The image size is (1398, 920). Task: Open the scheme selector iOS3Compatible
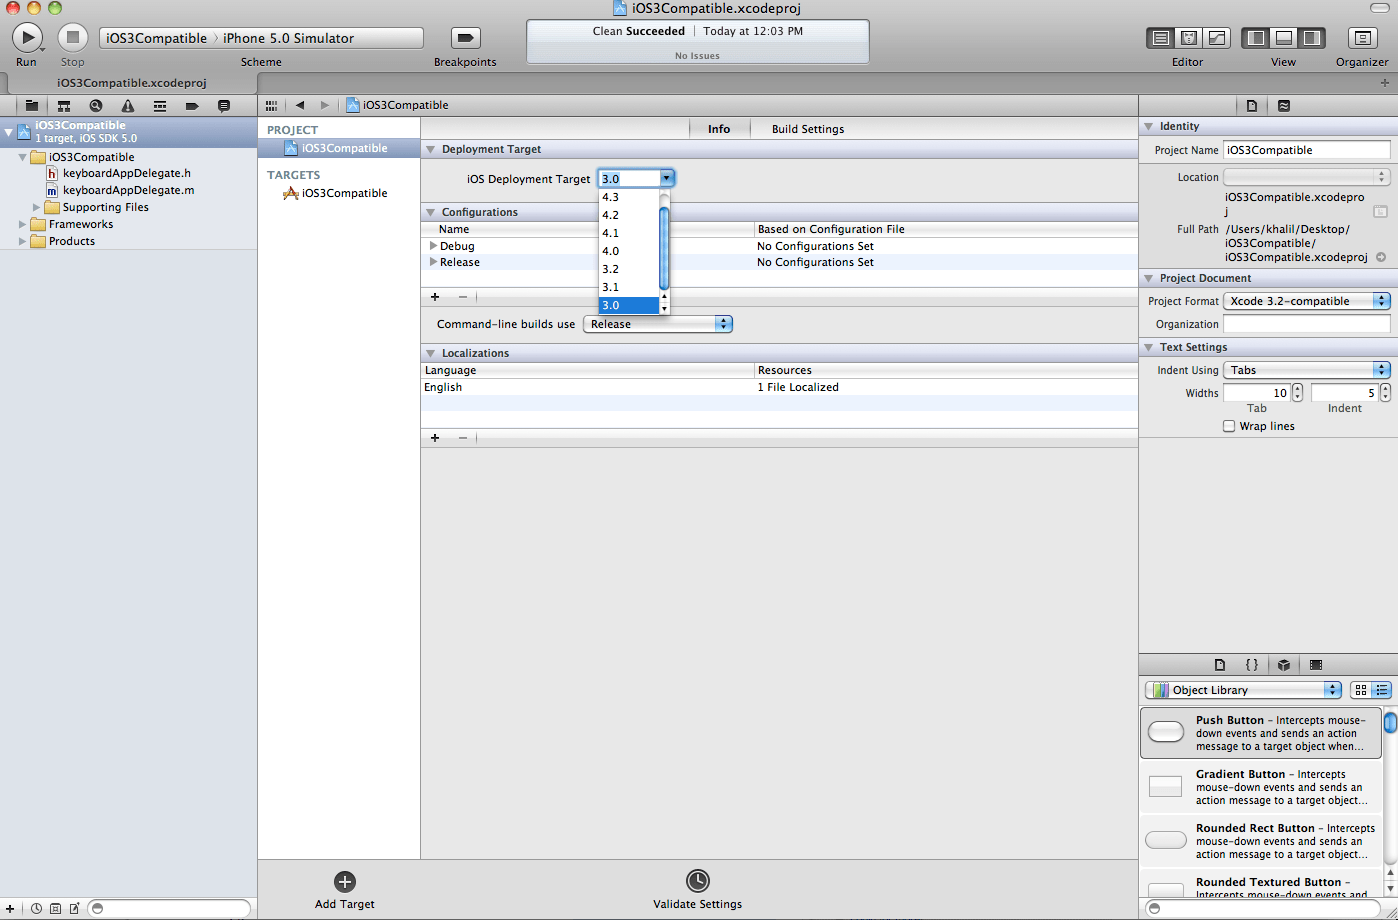coord(156,38)
